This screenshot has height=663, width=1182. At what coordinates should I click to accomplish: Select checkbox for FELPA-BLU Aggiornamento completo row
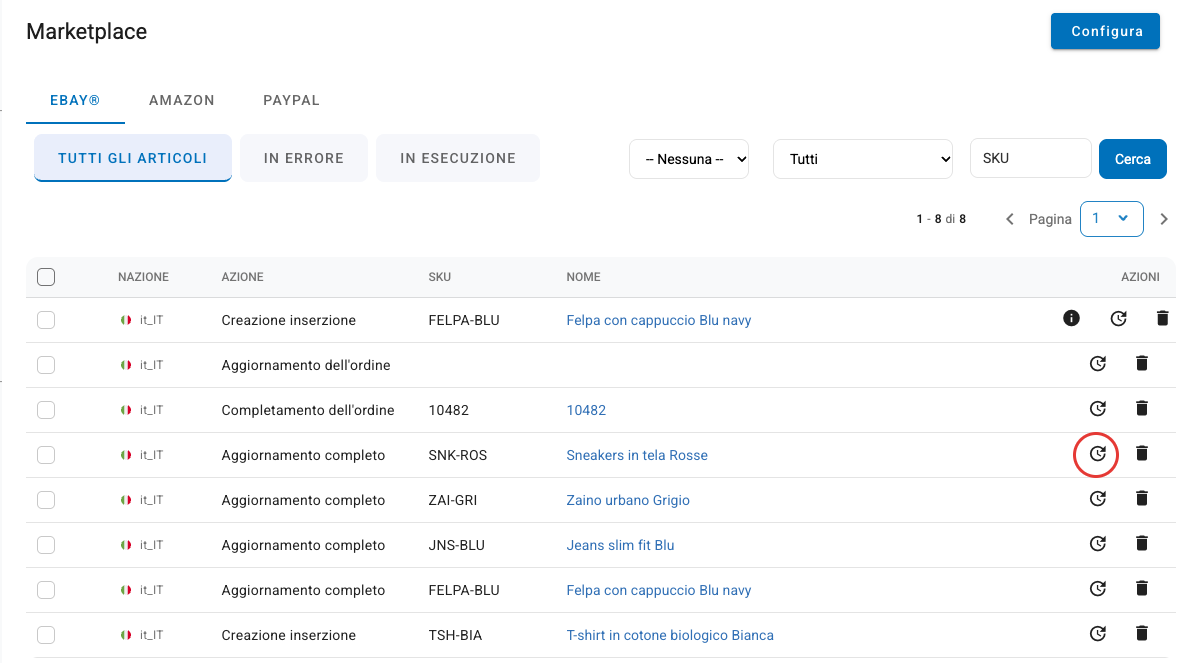(x=46, y=590)
